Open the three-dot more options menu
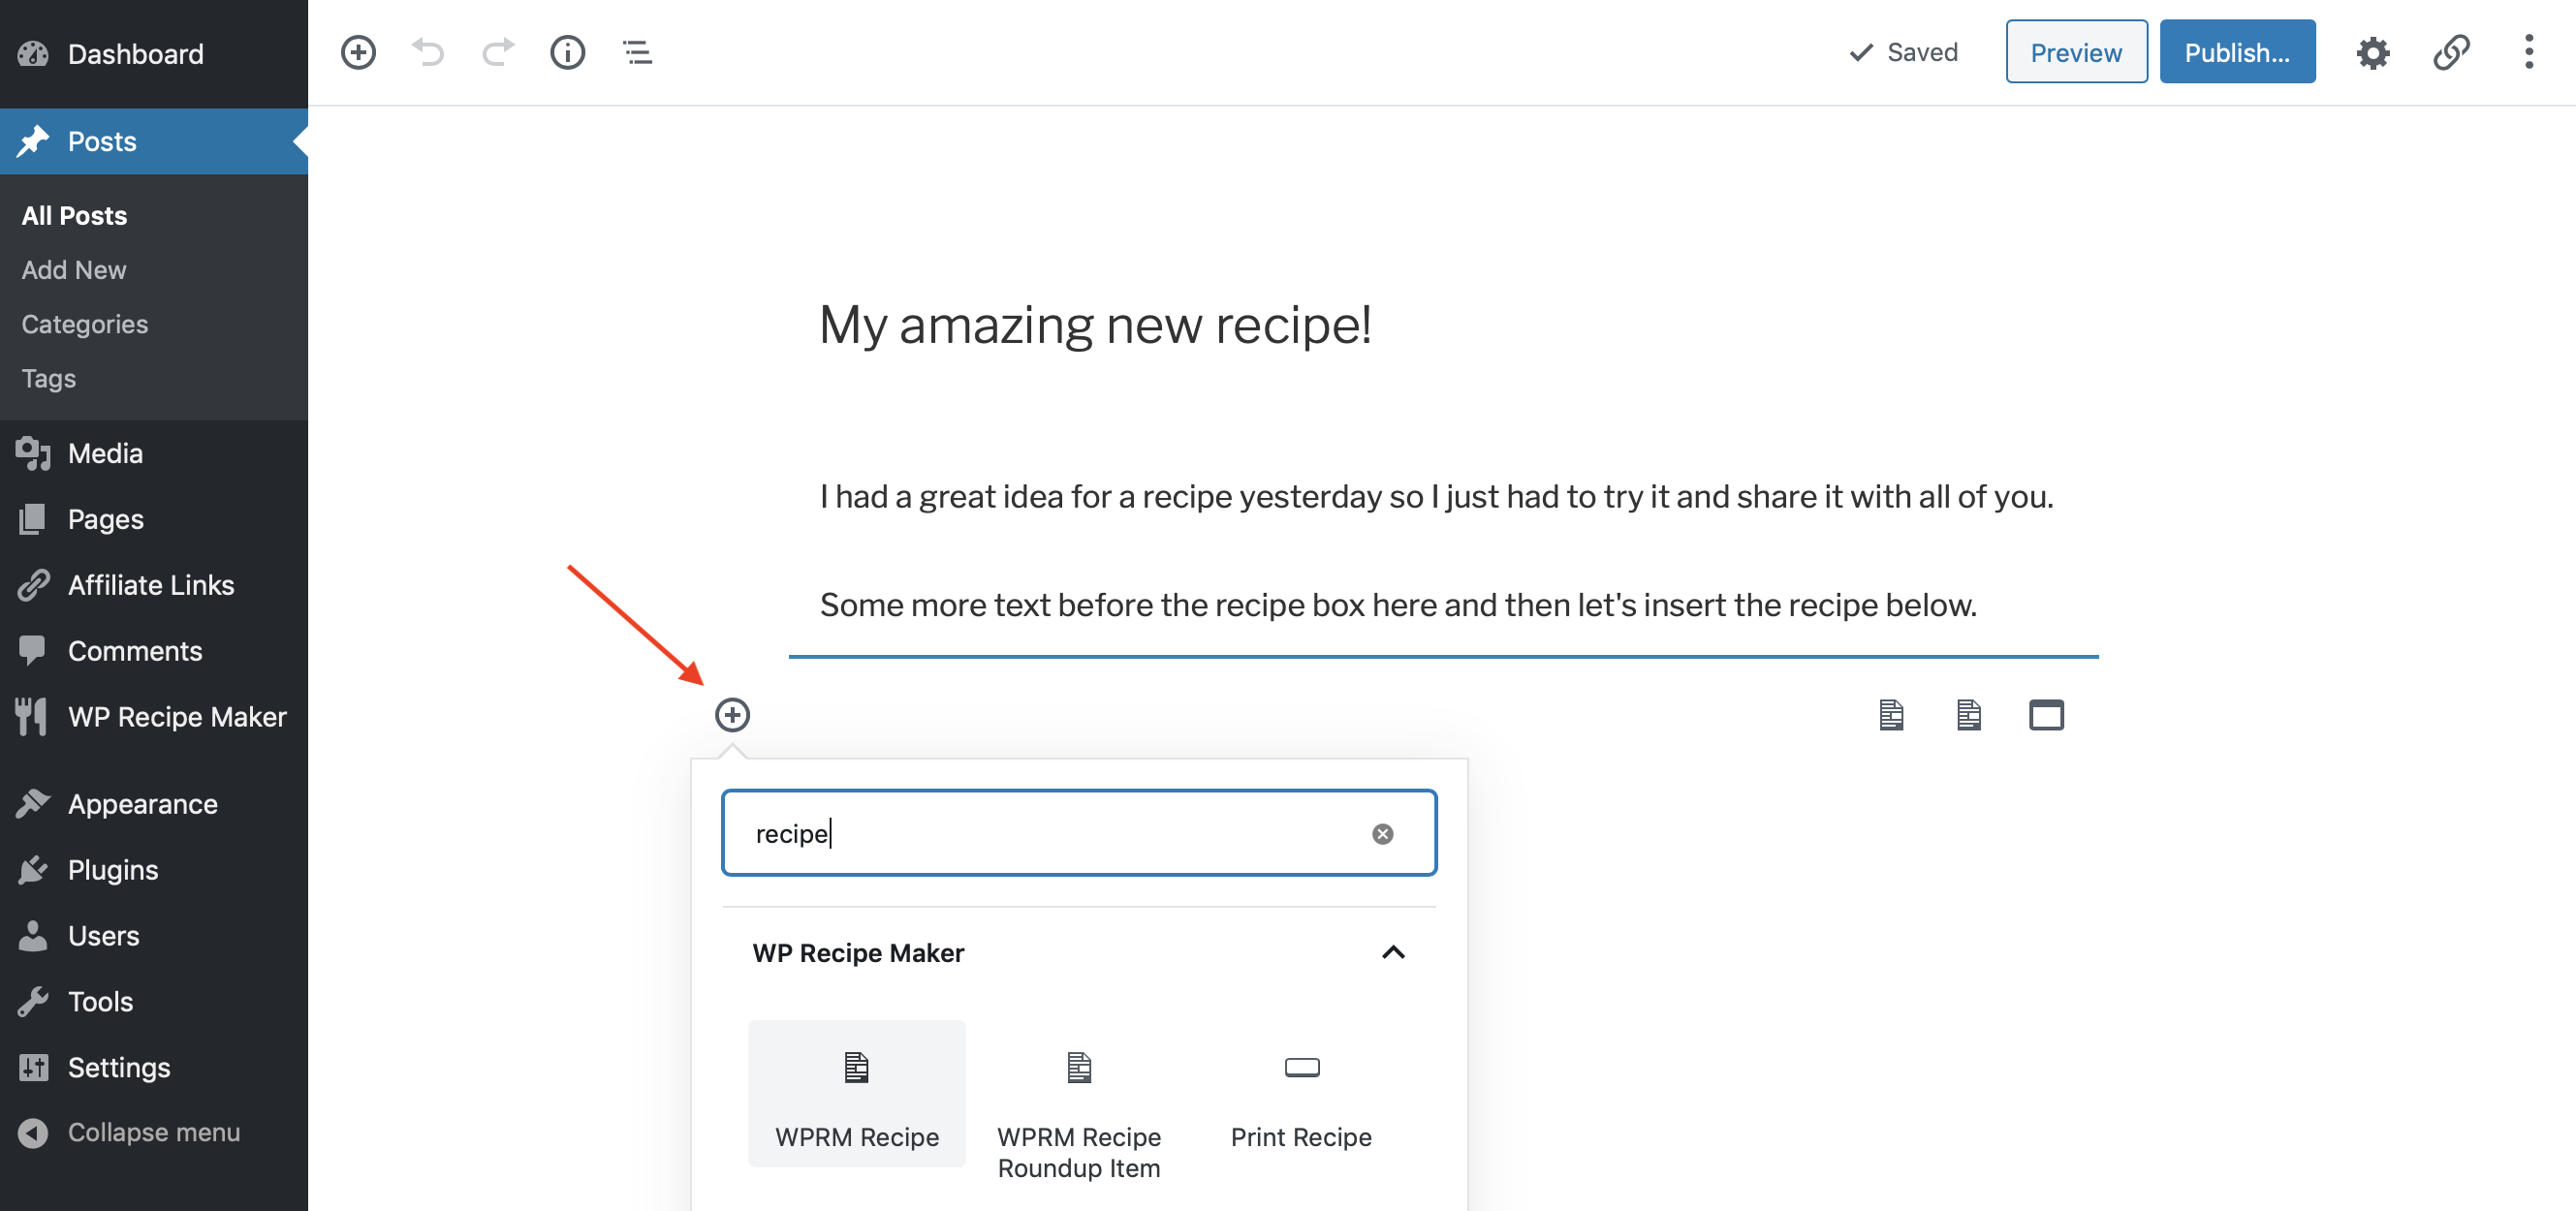 pyautogui.click(x=2528, y=52)
